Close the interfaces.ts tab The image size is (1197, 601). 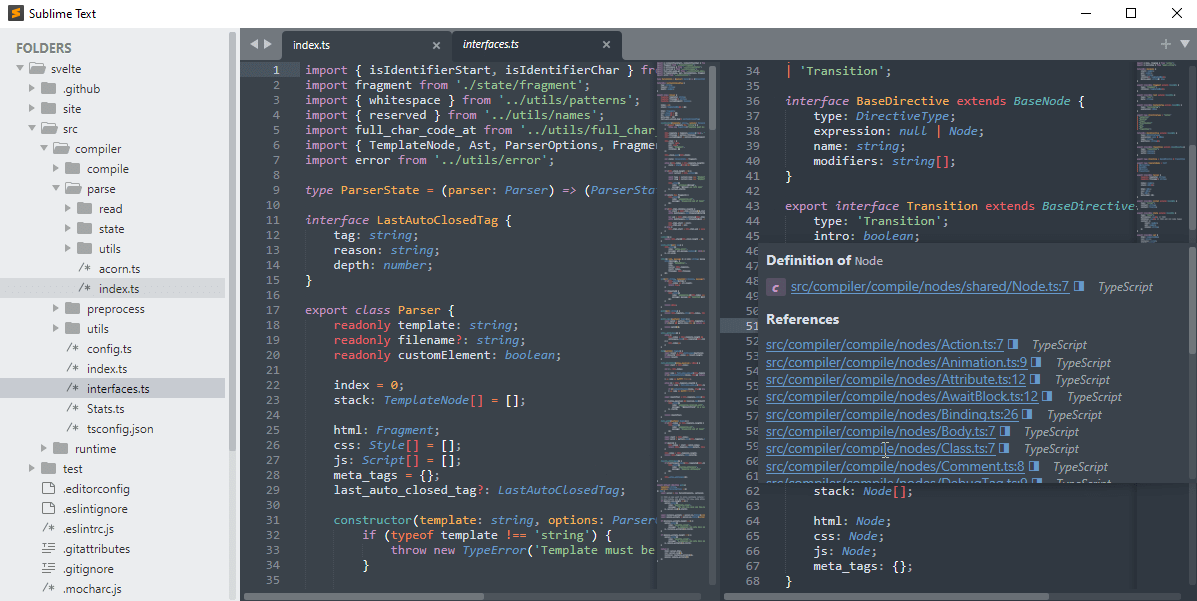tap(606, 44)
